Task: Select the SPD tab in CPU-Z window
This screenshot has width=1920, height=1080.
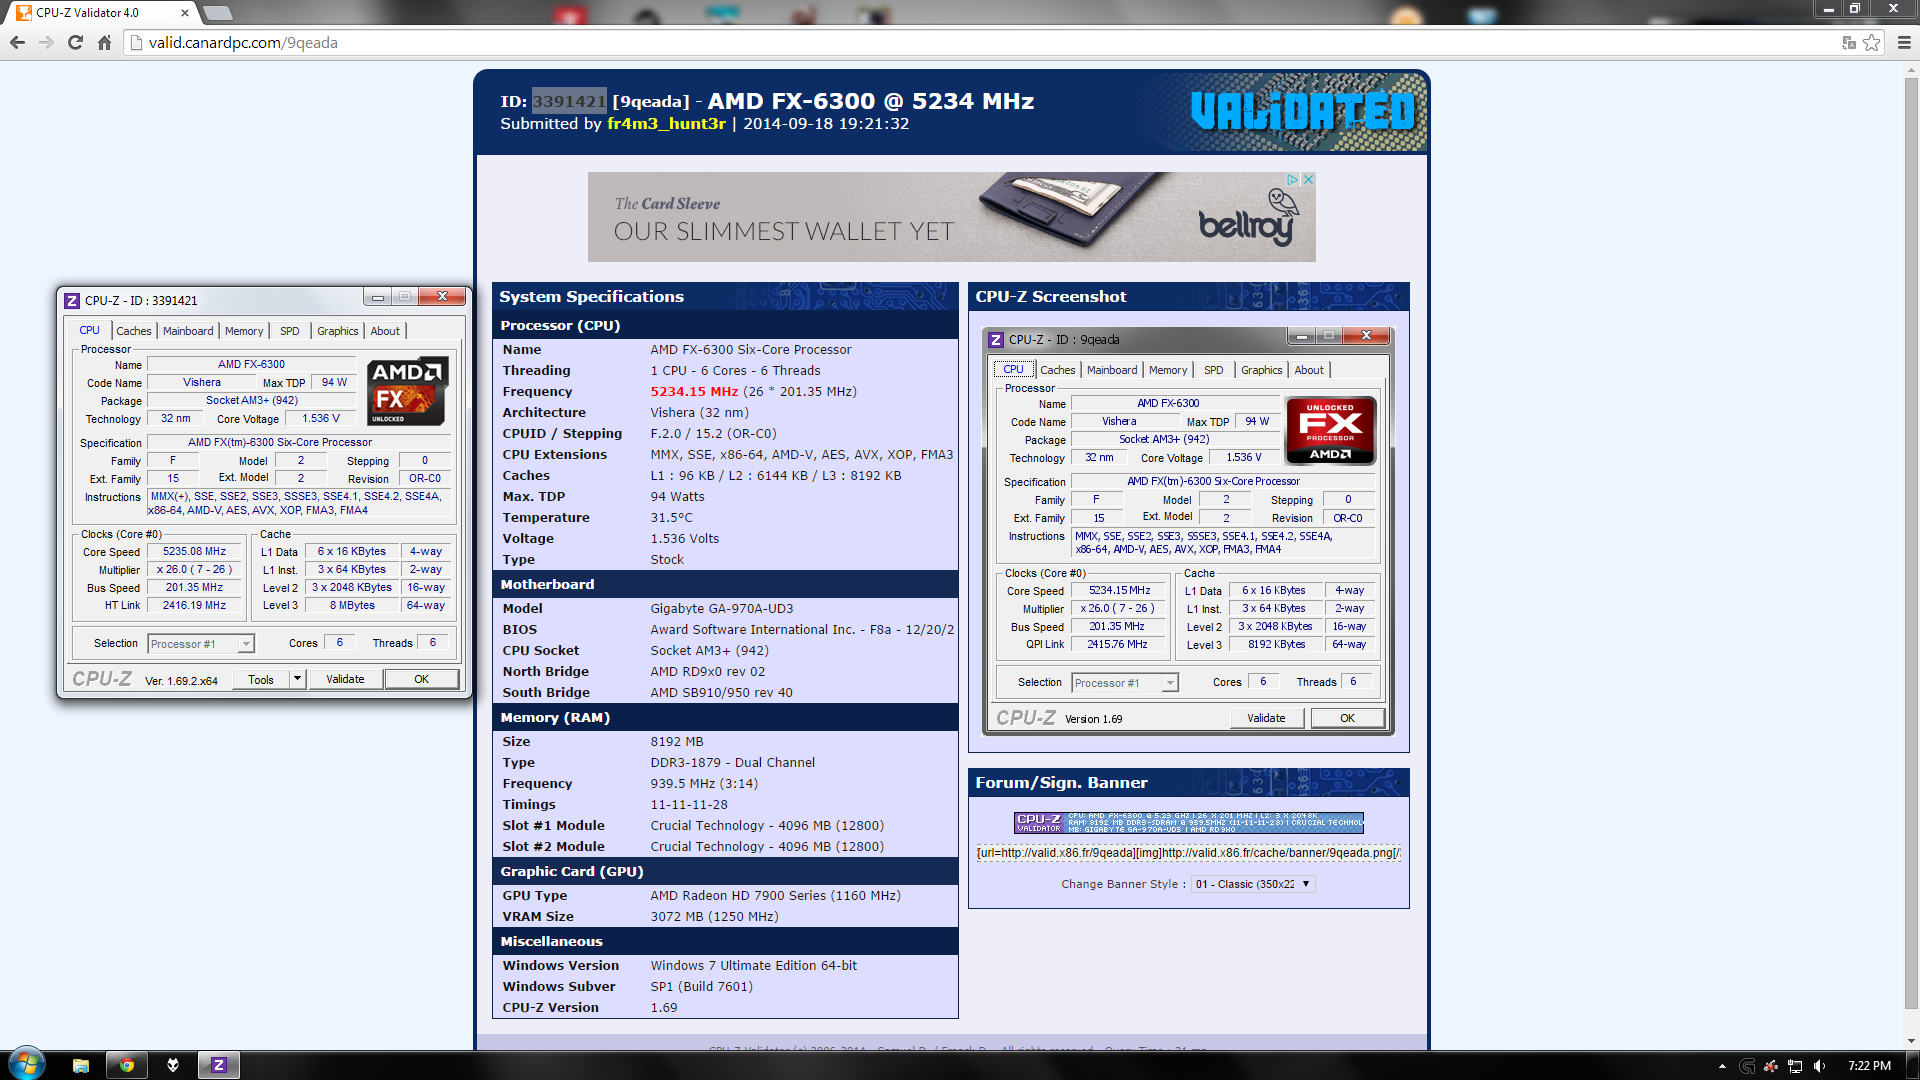Action: coord(290,331)
